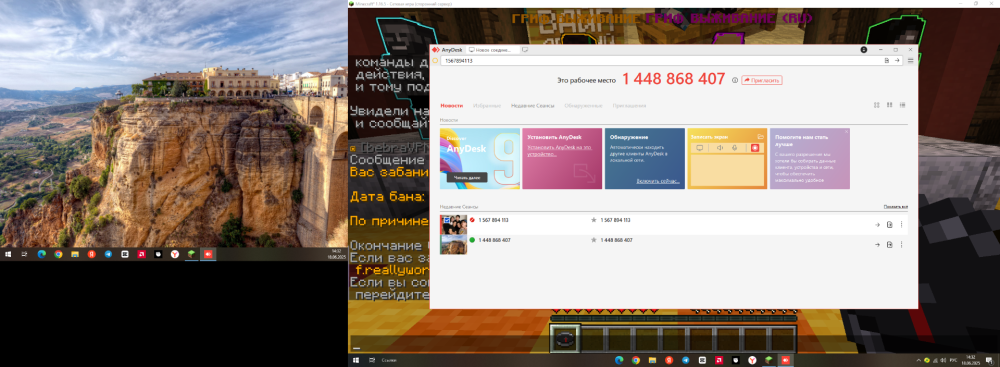
Task: Toggle favorite star for 1 567 894 113
Action: (x=594, y=220)
